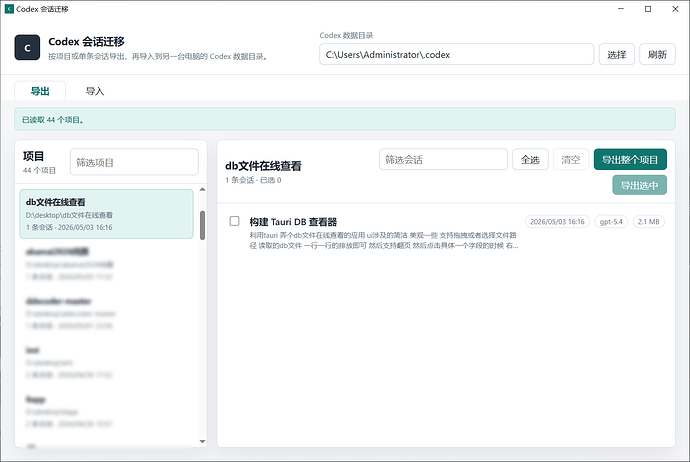
Task: Focus the 筛选会话 filter field
Action: [443, 160]
